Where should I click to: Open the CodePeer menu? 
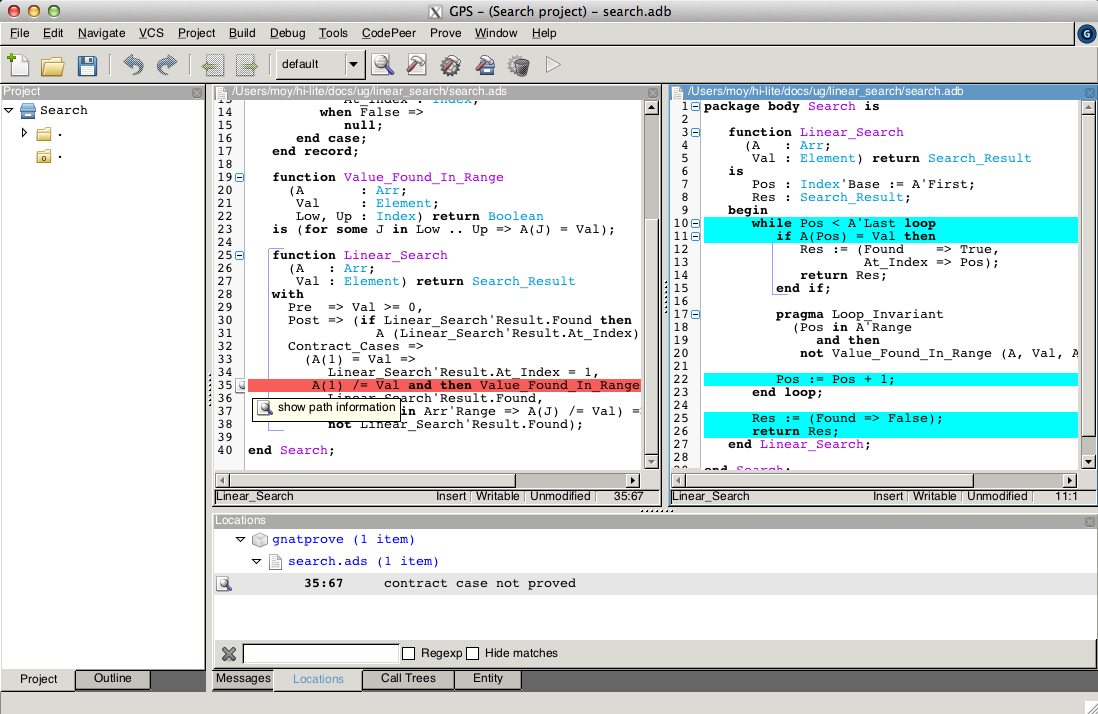pos(389,33)
